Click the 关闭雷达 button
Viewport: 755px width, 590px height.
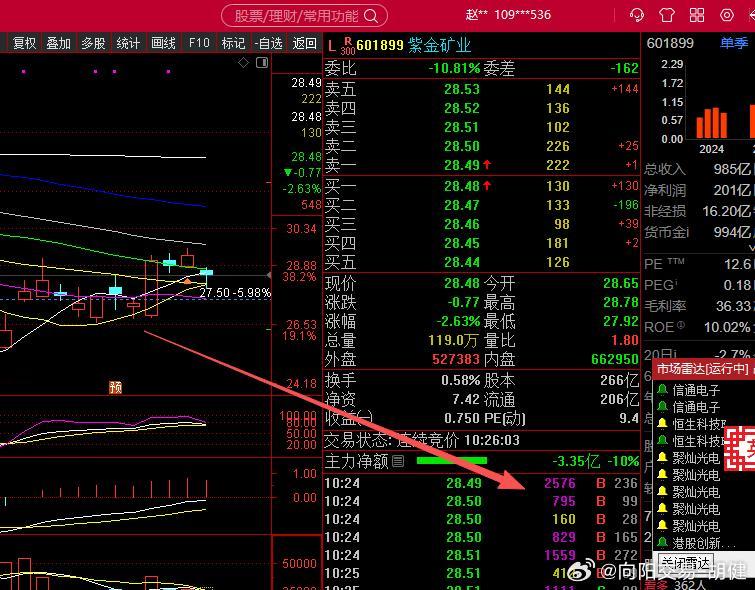[x=685, y=563]
